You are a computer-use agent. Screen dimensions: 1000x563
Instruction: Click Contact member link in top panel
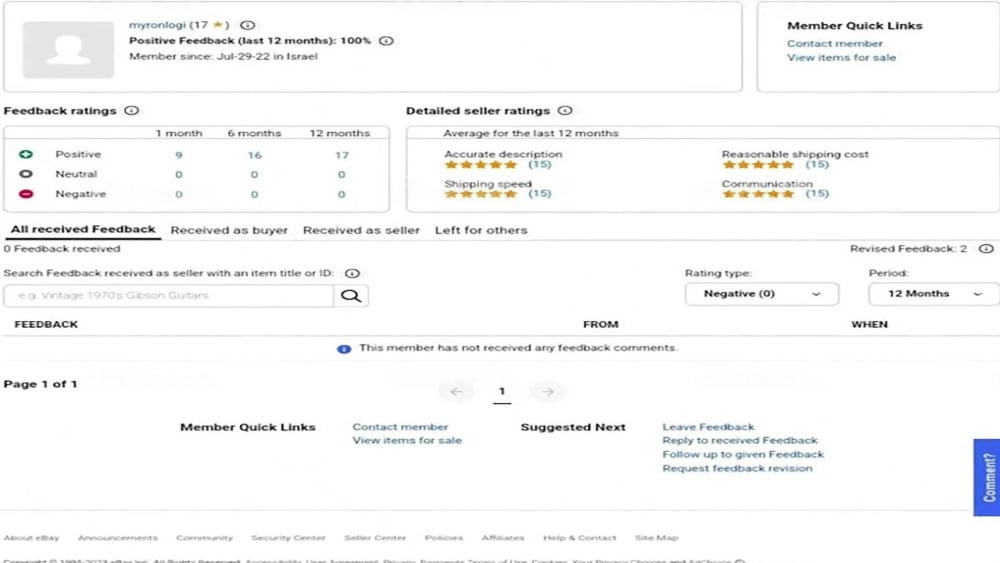[x=834, y=43]
